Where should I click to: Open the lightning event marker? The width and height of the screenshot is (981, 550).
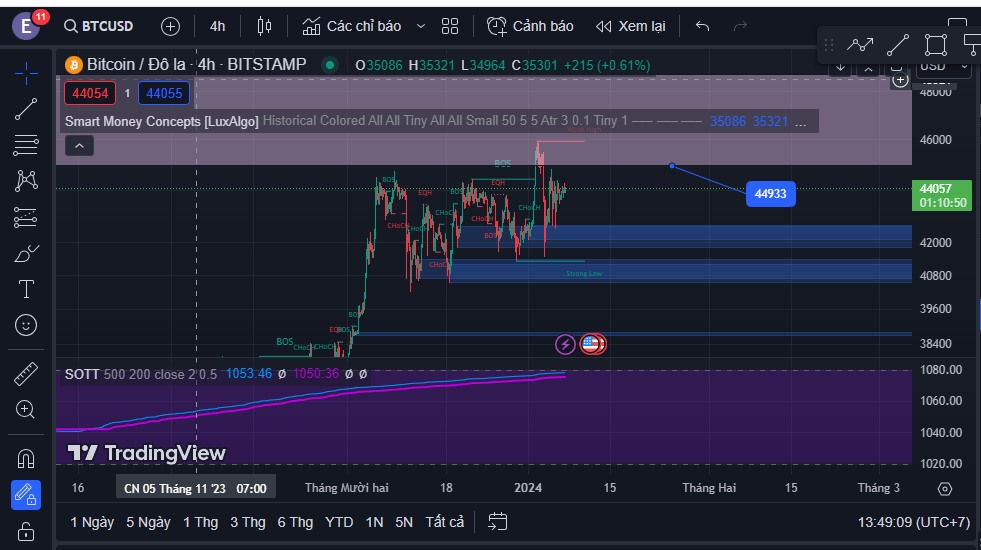[x=565, y=344]
